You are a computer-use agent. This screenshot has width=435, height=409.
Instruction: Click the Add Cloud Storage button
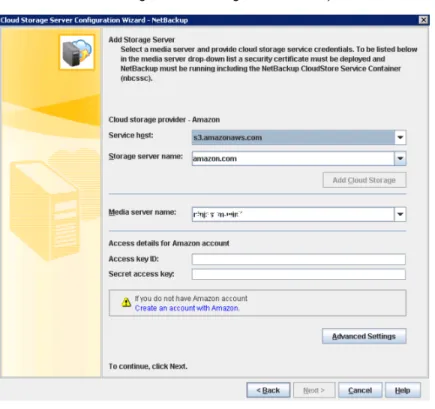(364, 180)
